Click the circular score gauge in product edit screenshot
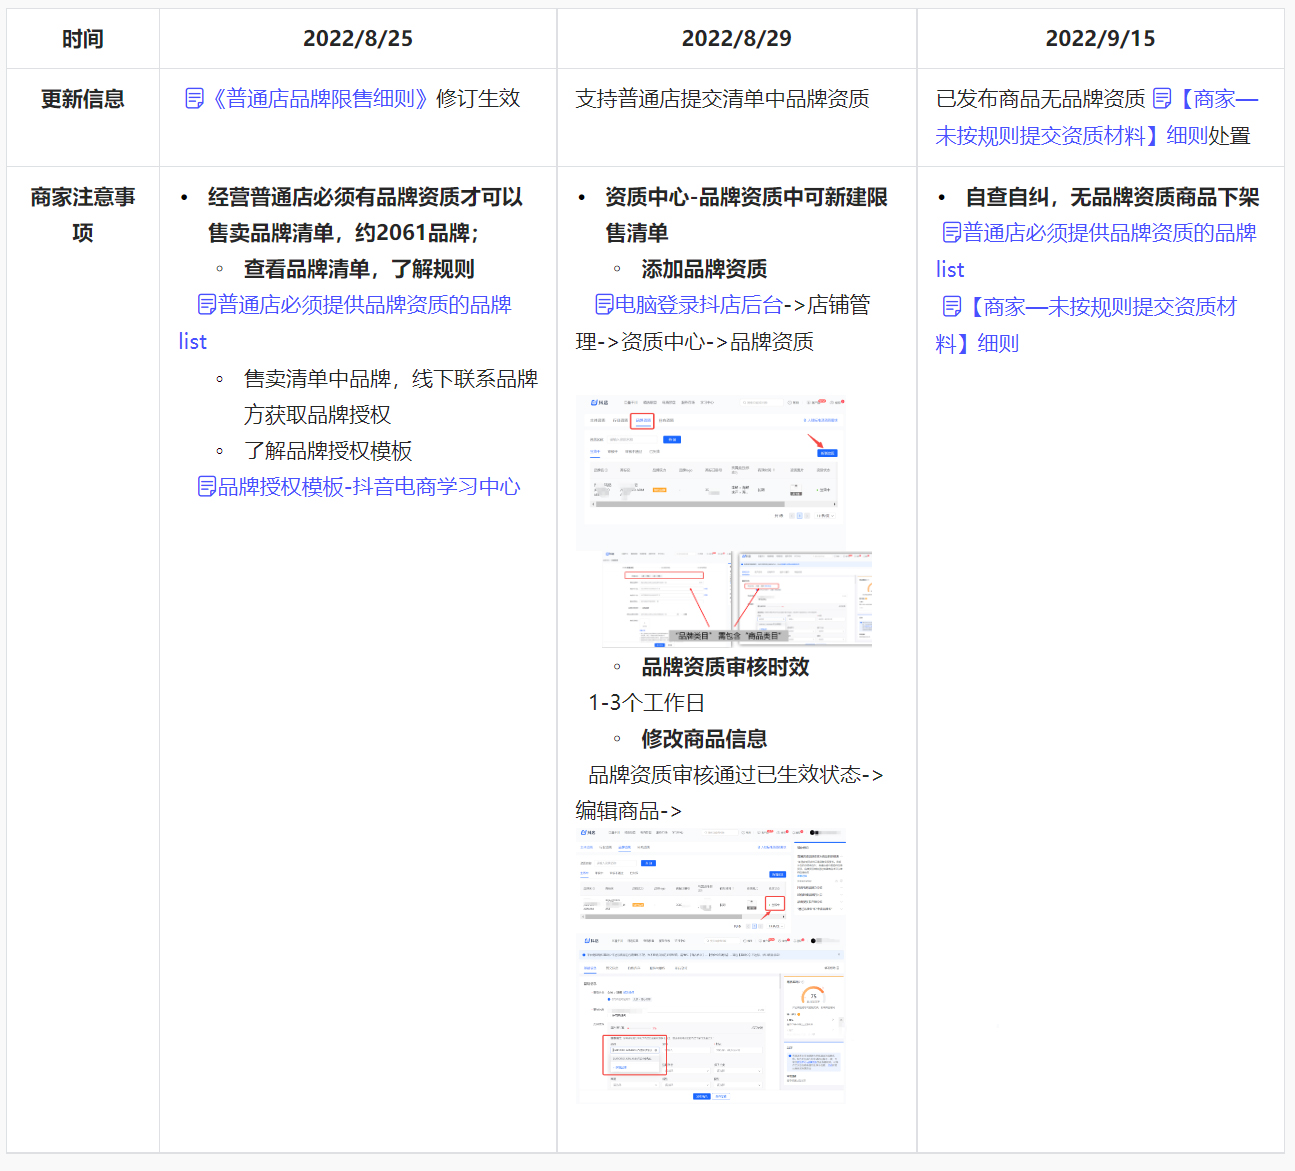Viewport: 1295px width, 1171px height. click(813, 996)
